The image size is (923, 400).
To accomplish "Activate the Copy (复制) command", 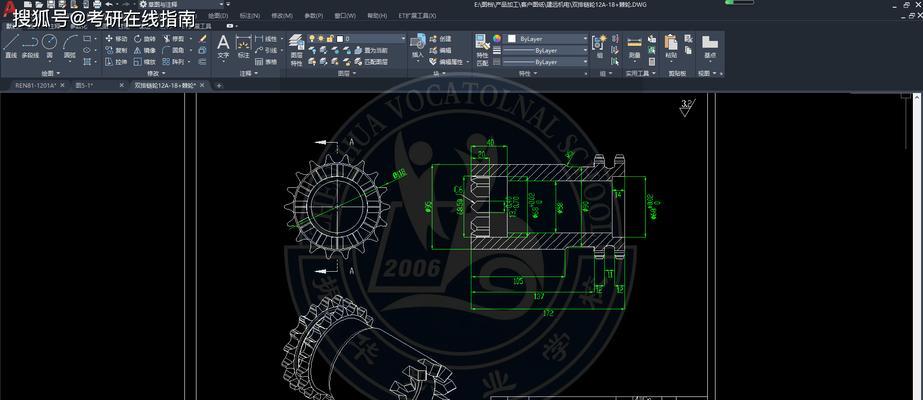I will 116,50.
